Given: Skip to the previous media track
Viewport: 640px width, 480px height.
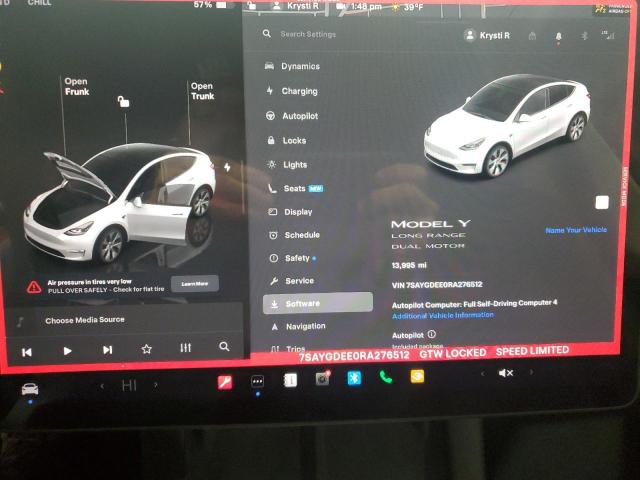Looking at the screenshot, I should (x=27, y=352).
